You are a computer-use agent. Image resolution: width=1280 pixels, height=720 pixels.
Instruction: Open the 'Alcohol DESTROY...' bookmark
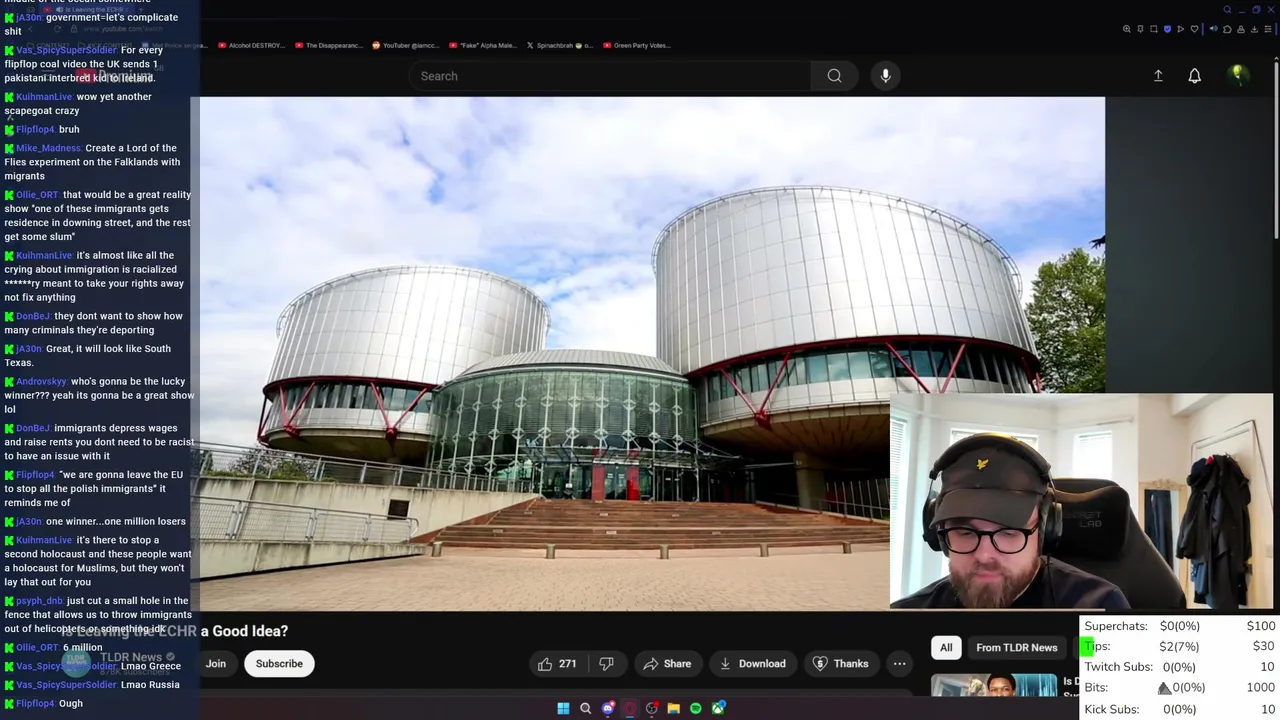(x=251, y=45)
